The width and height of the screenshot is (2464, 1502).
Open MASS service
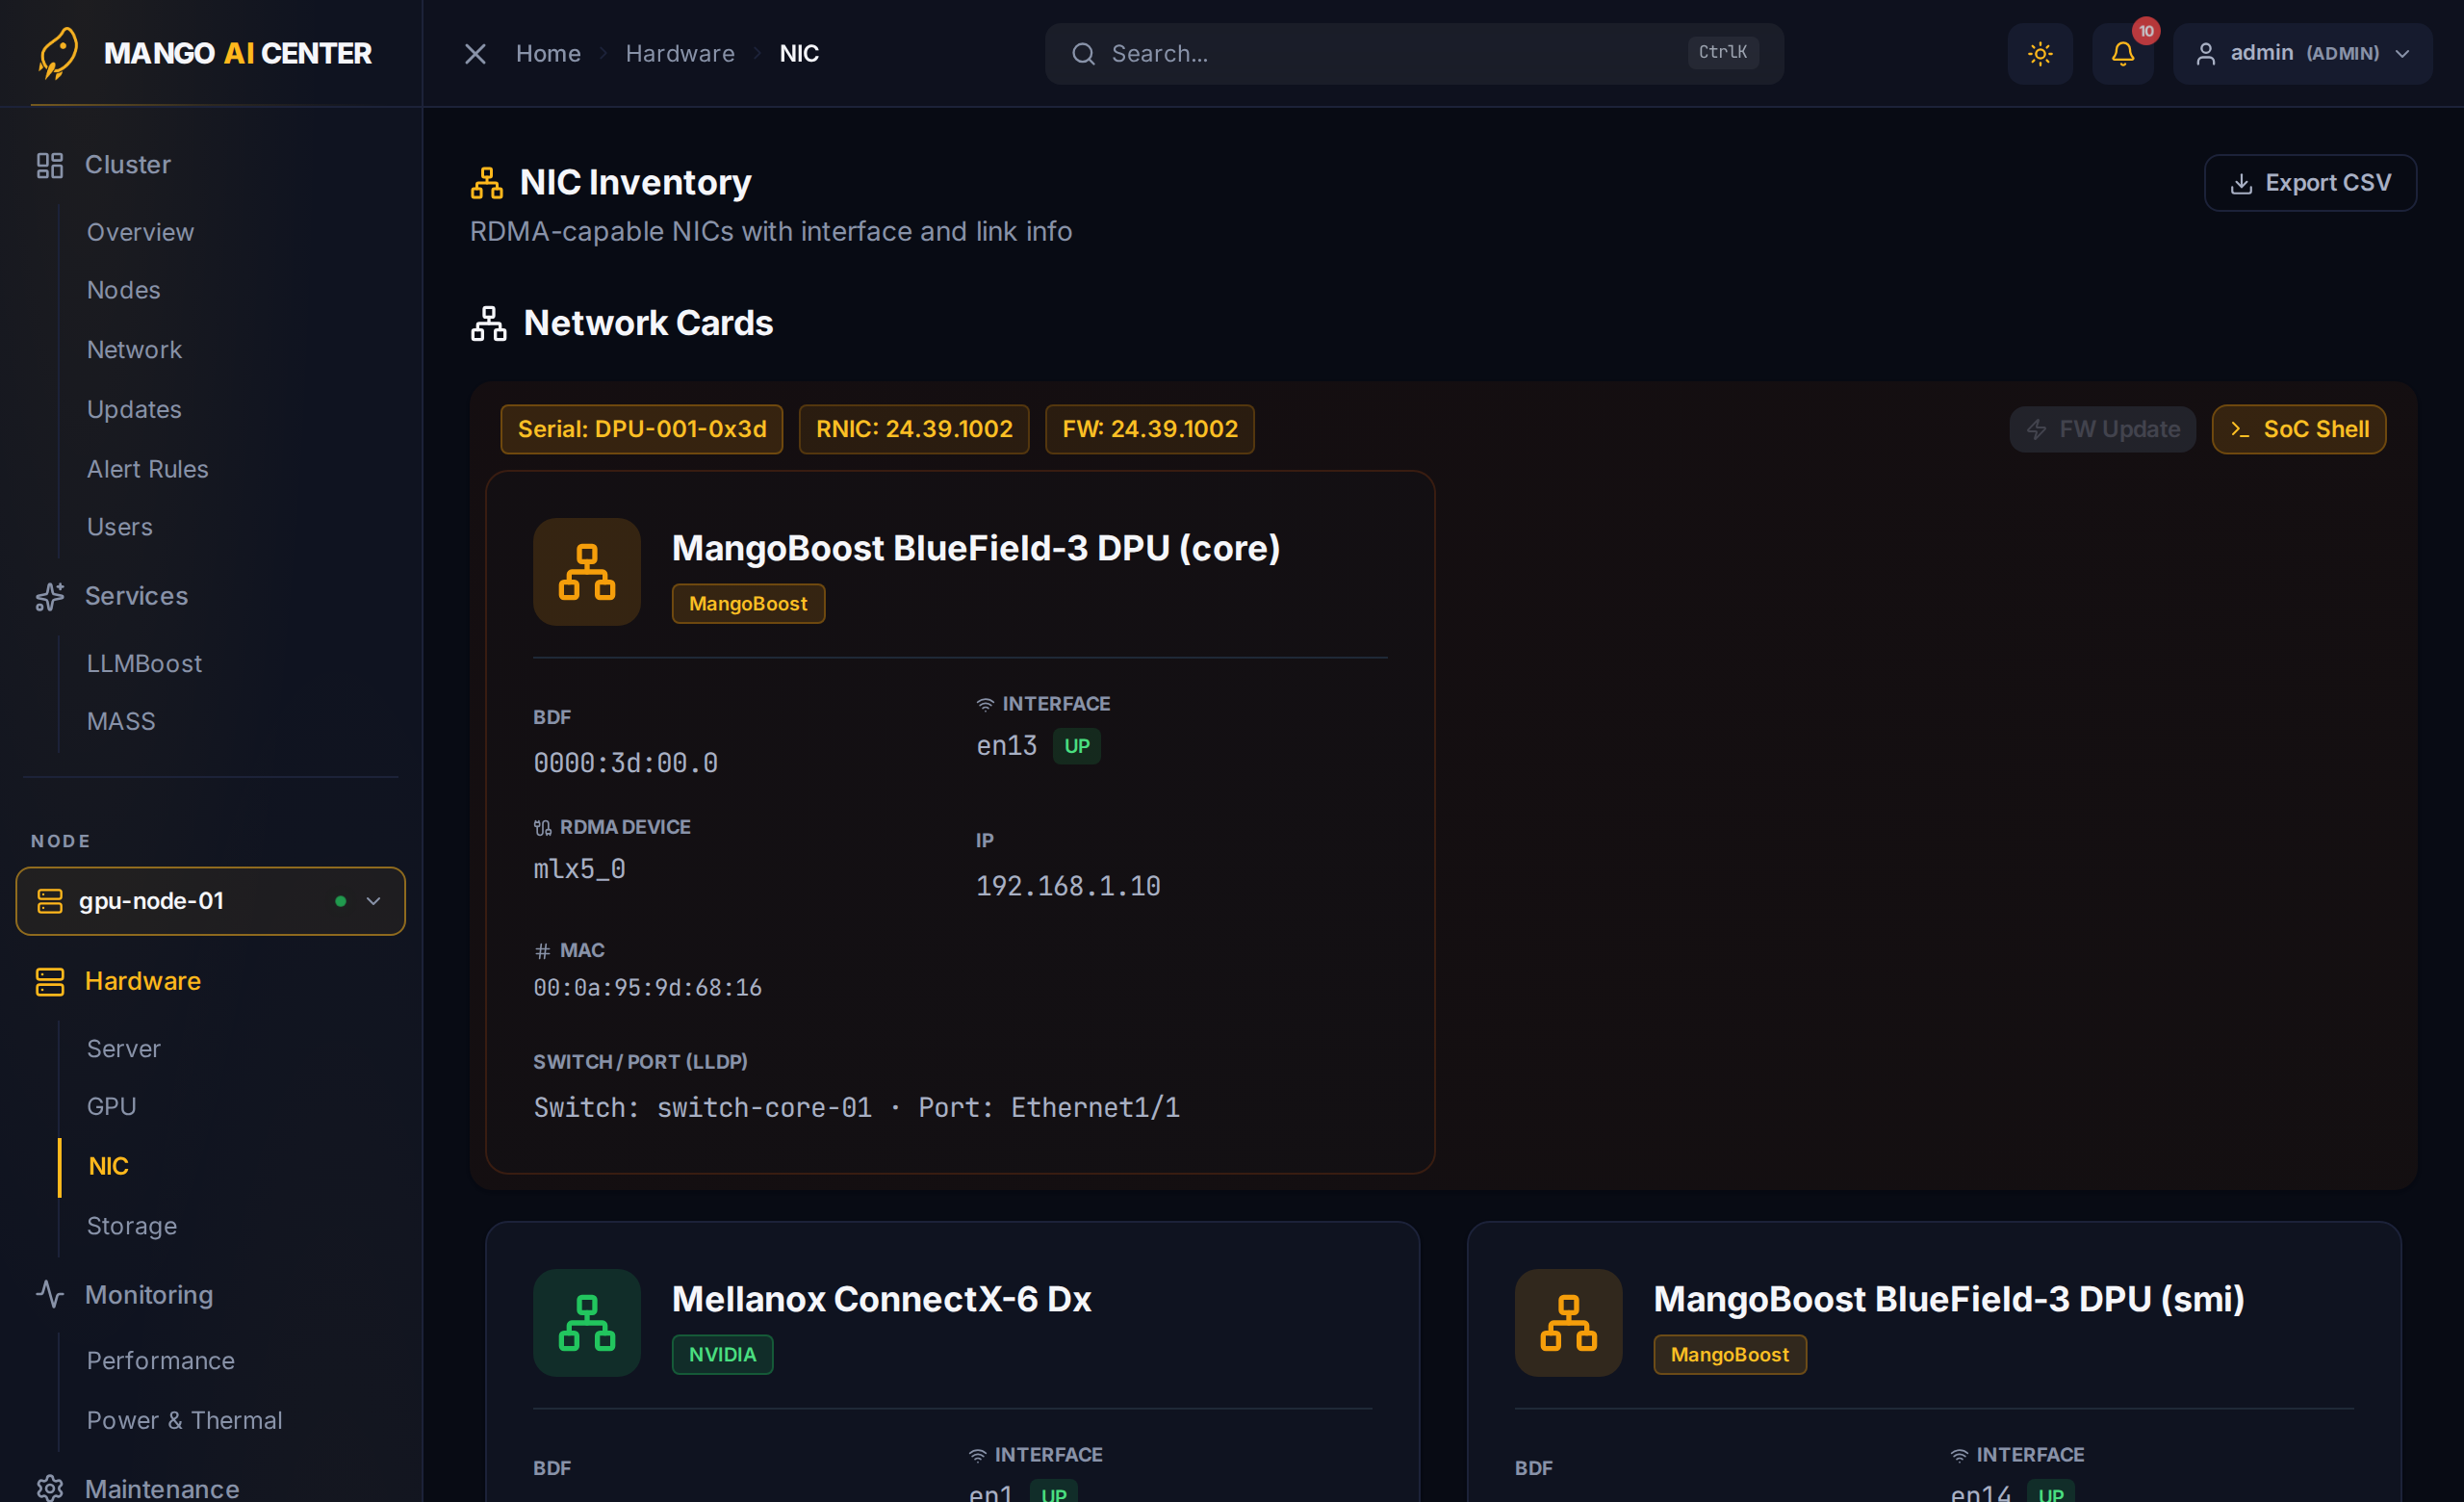click(121, 722)
